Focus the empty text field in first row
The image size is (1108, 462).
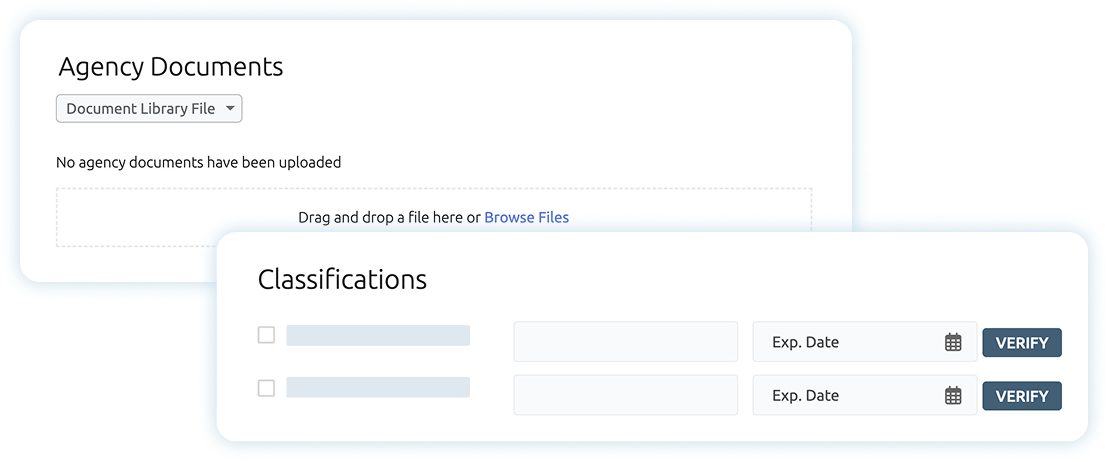625,342
